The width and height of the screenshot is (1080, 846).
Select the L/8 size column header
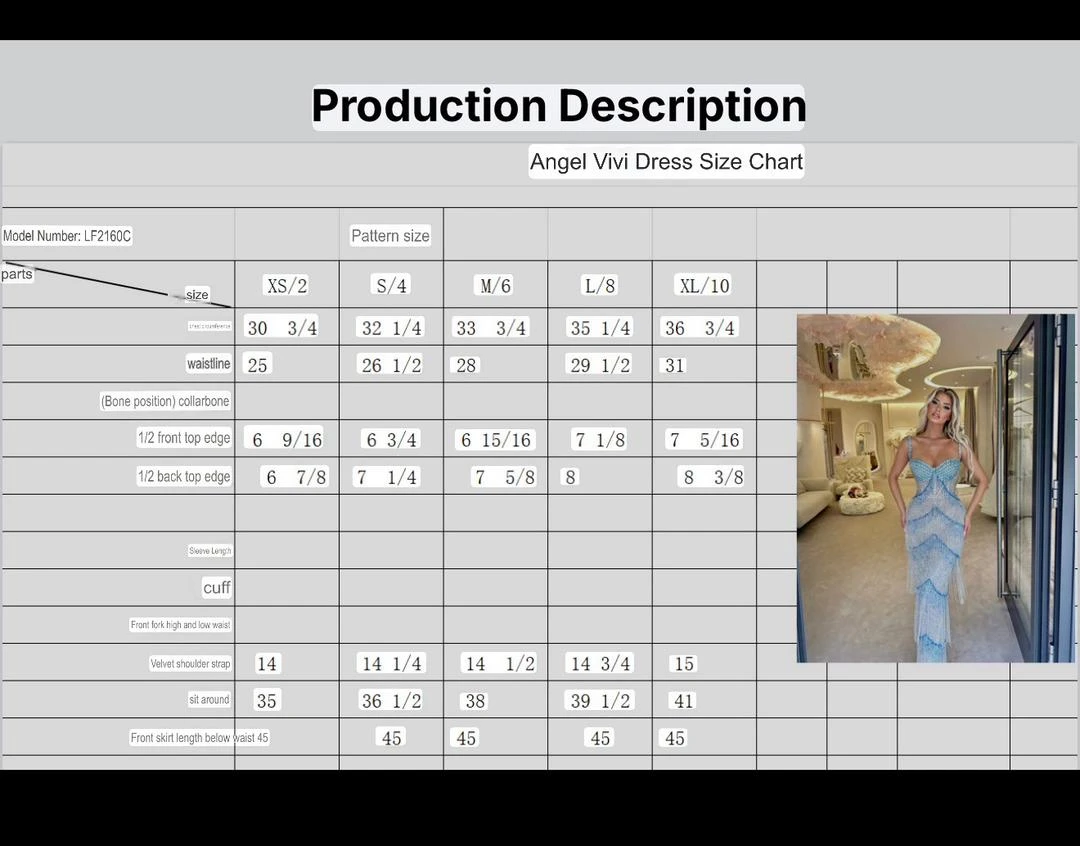pyautogui.click(x=600, y=286)
